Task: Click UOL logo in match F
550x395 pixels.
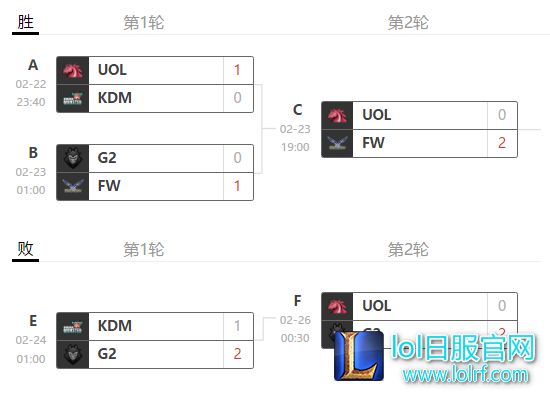Action: 337,306
